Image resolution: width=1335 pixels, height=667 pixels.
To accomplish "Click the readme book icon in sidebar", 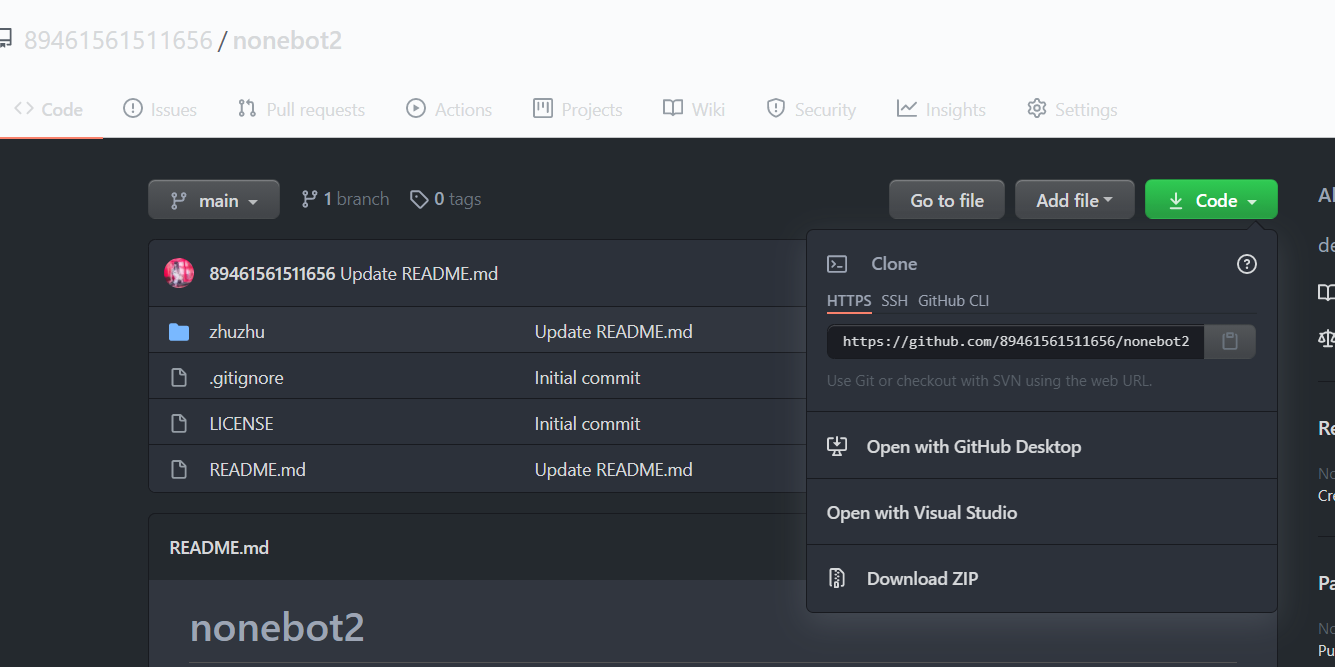I will pyautogui.click(x=1326, y=292).
